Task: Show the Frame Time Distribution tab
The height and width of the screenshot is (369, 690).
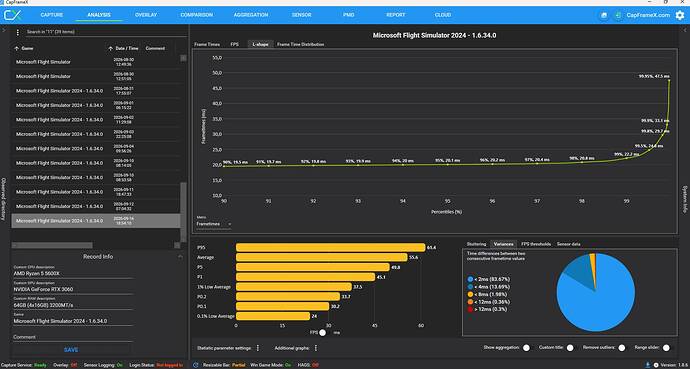Action: point(301,44)
